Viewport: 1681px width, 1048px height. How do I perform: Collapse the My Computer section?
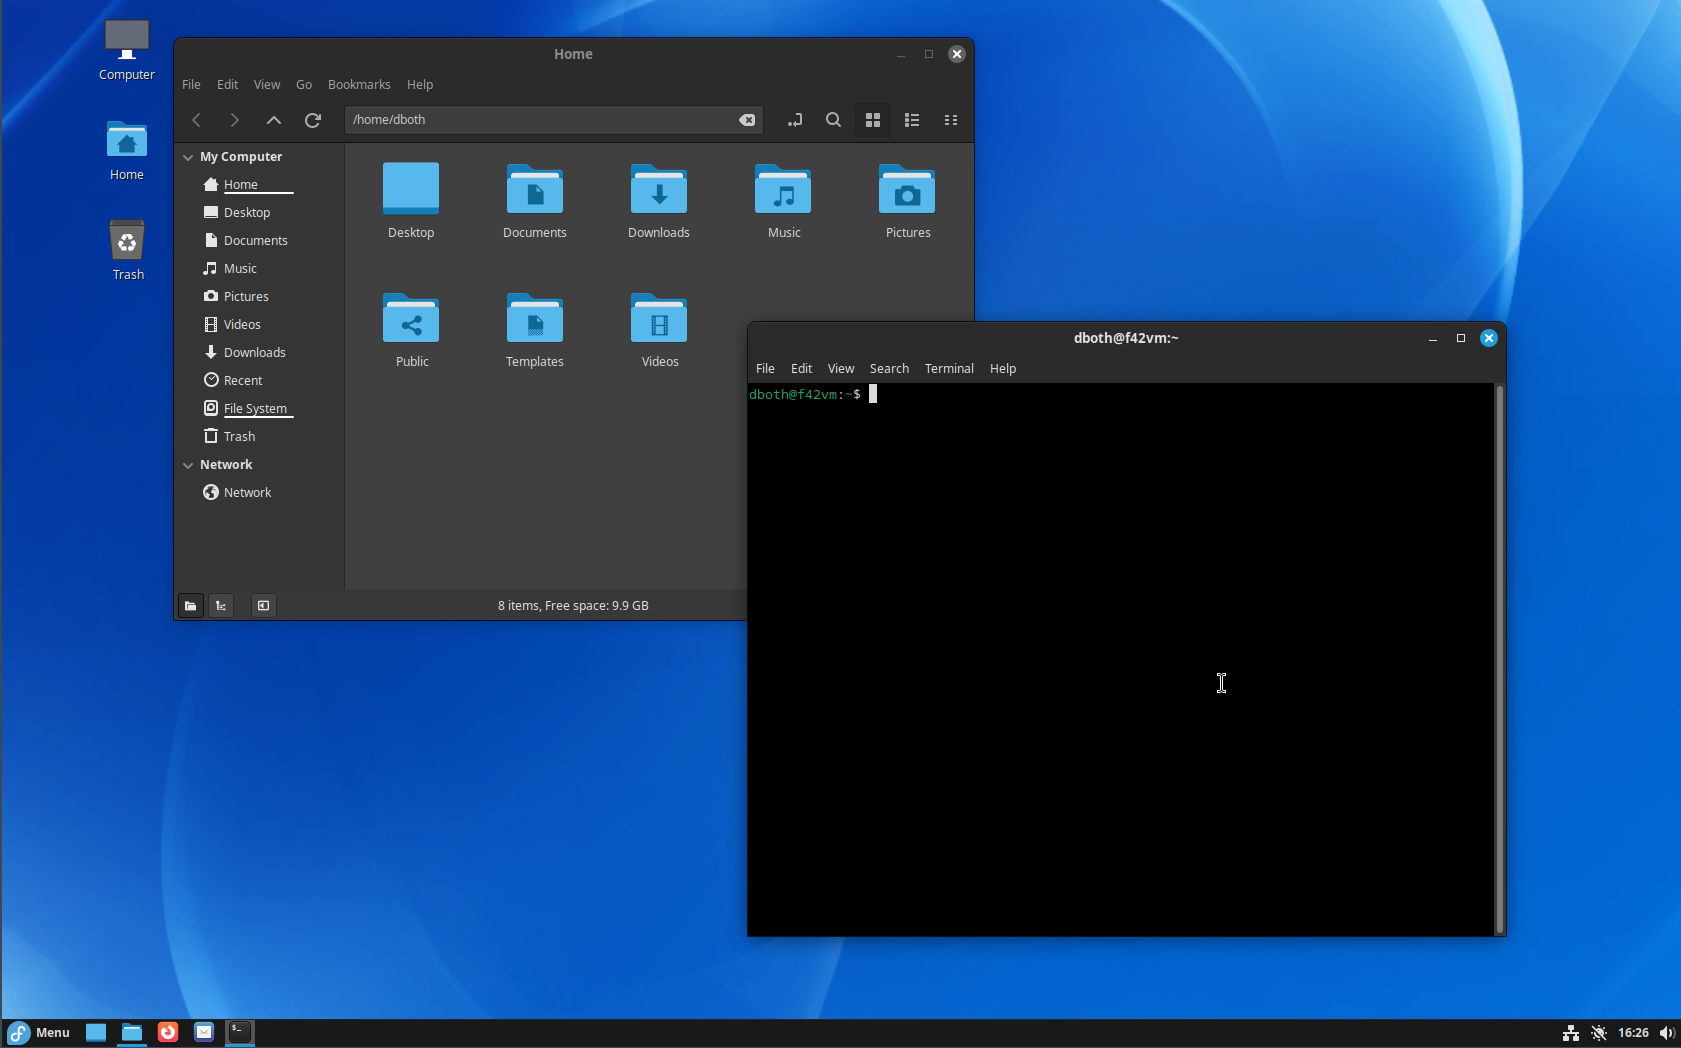tap(188, 157)
